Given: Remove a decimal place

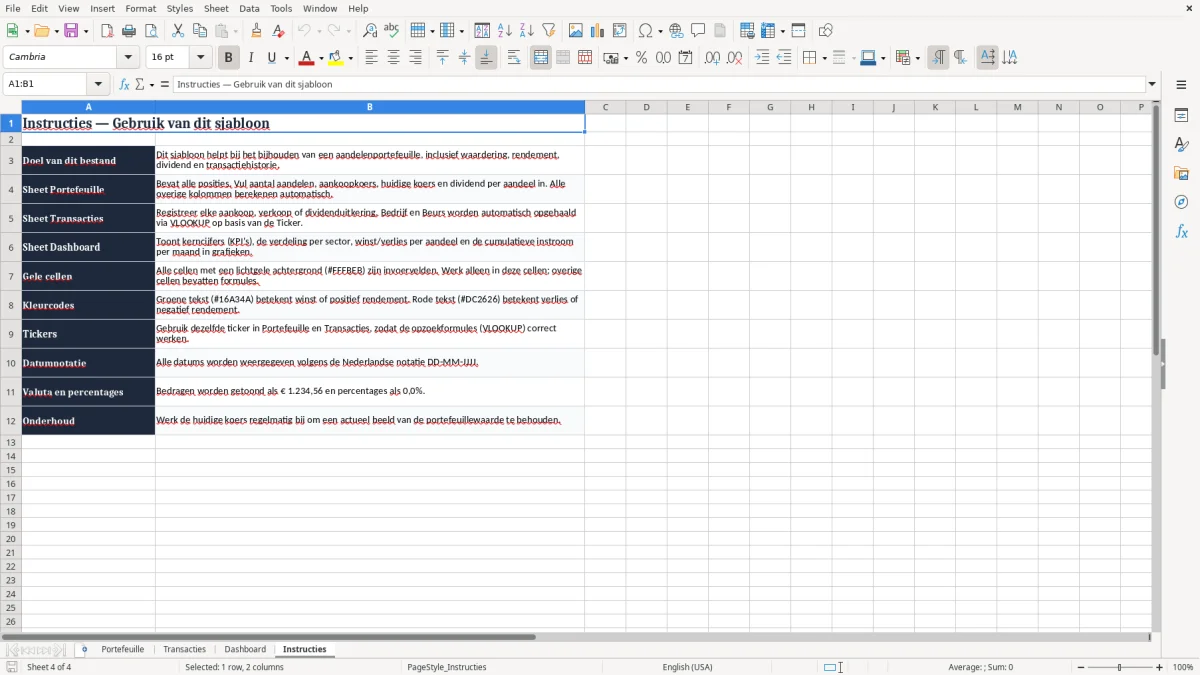Looking at the screenshot, I should [x=735, y=58].
